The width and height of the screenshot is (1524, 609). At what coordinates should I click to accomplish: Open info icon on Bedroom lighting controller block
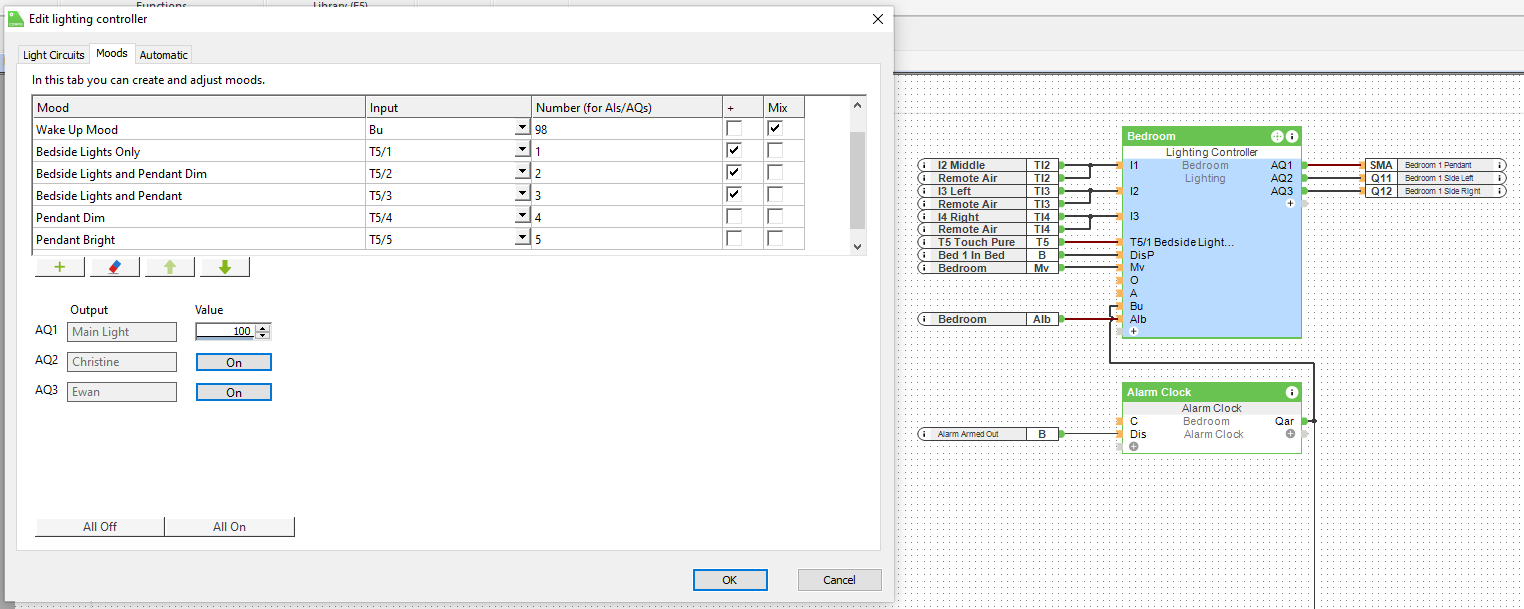1292,136
